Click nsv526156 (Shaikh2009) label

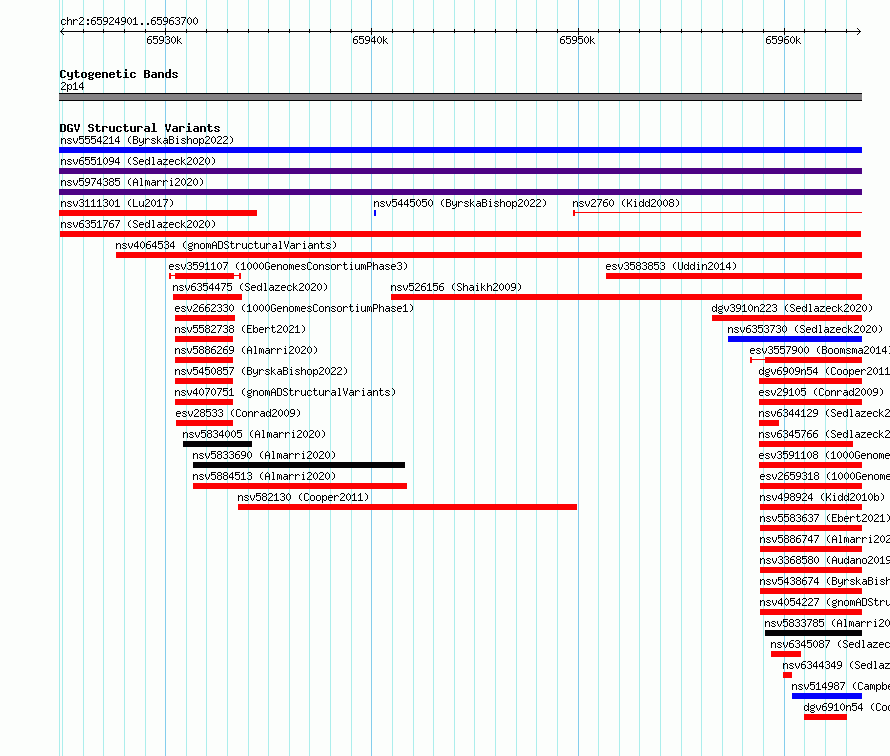[x=456, y=287]
